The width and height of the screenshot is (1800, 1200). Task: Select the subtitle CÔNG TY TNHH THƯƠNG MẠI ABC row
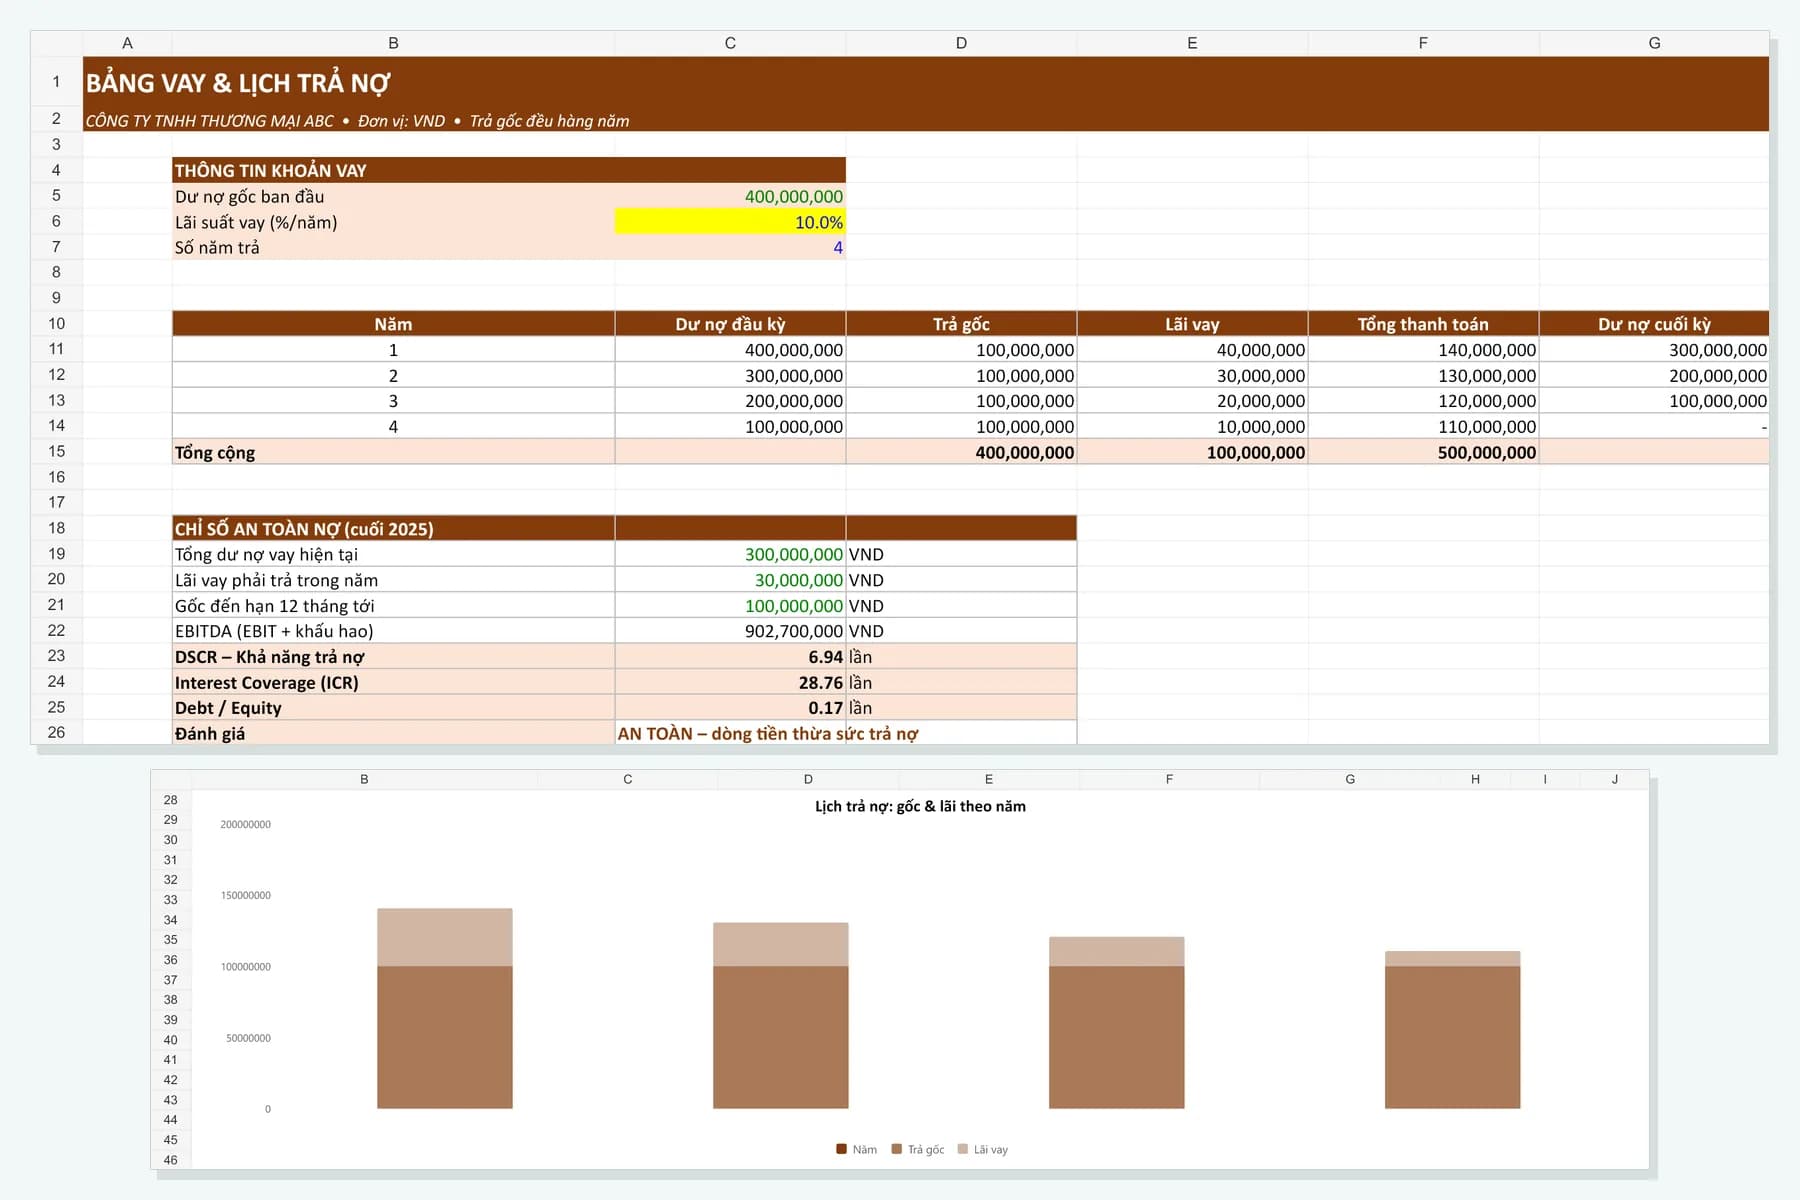[x=926, y=120]
